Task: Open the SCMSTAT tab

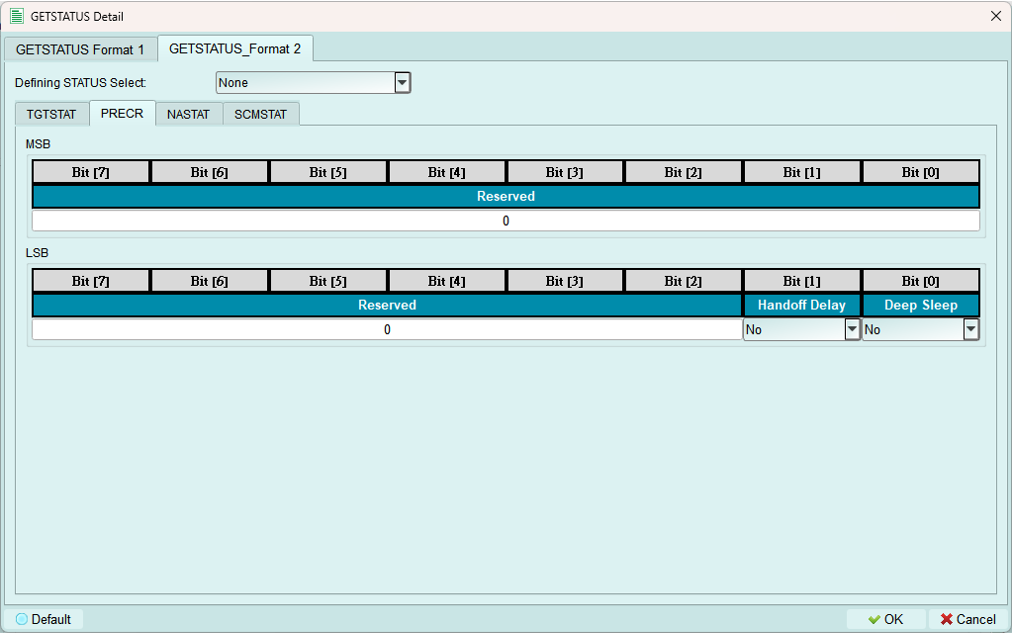Action: [x=261, y=114]
